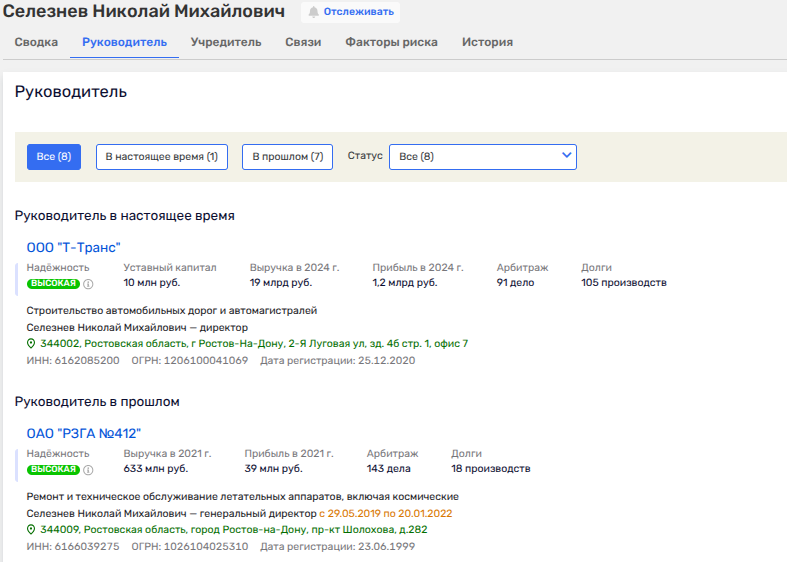Select the В прошлом (7) filter
The width and height of the screenshot is (787, 562).
(x=287, y=157)
